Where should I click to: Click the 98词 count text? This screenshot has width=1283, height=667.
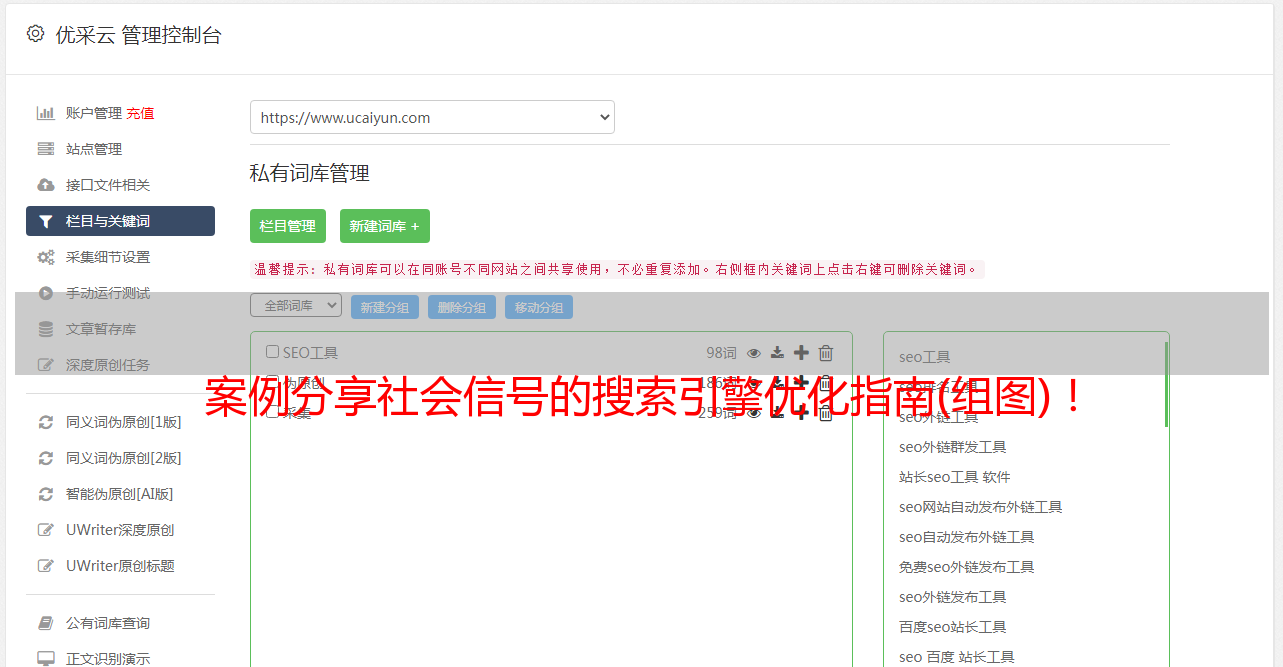721,352
